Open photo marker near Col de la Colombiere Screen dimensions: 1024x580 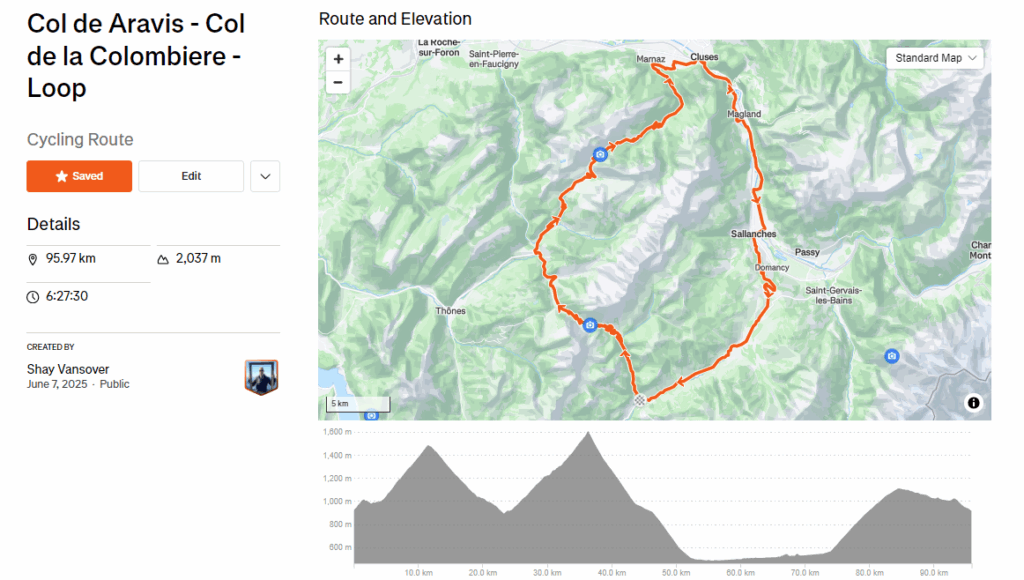click(600, 154)
